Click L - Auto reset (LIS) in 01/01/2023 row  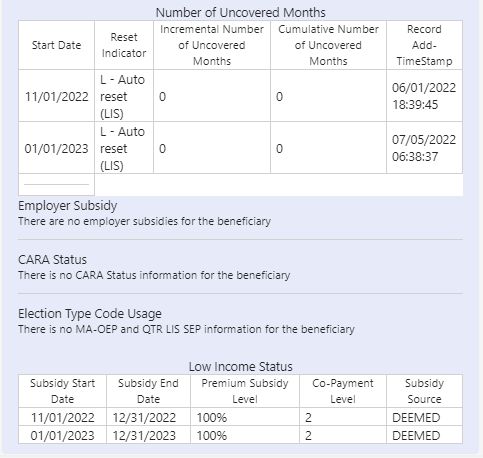click(122, 149)
